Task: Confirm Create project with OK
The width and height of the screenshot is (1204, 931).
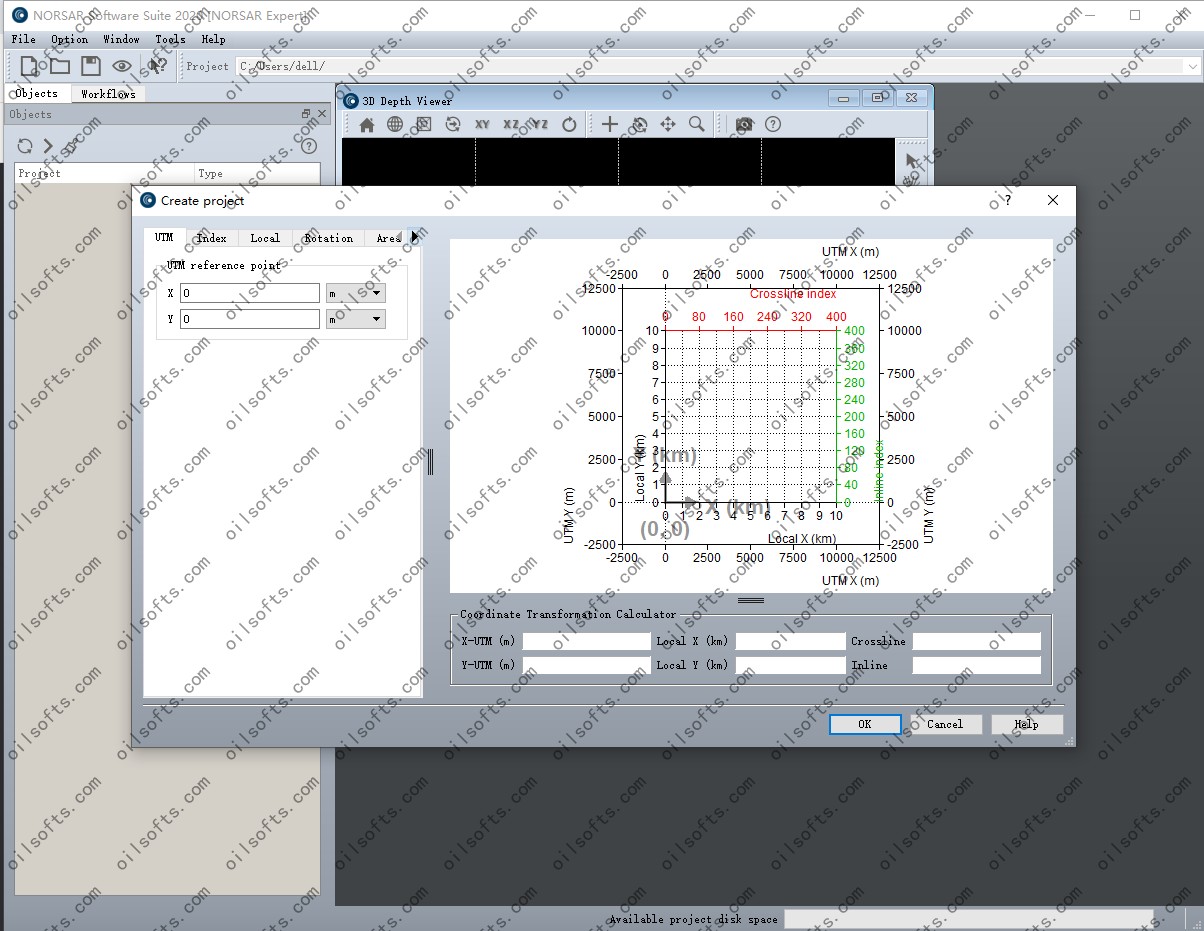Action: (x=865, y=724)
